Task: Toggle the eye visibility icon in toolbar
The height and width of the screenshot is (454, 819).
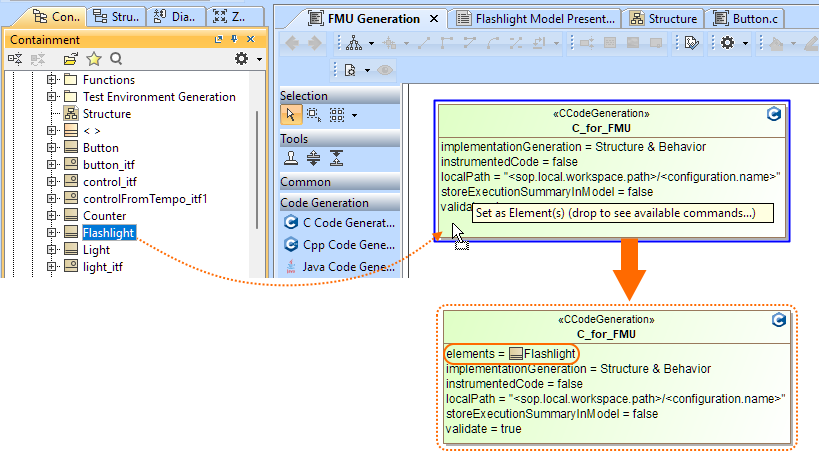Action: pyautogui.click(x=385, y=70)
